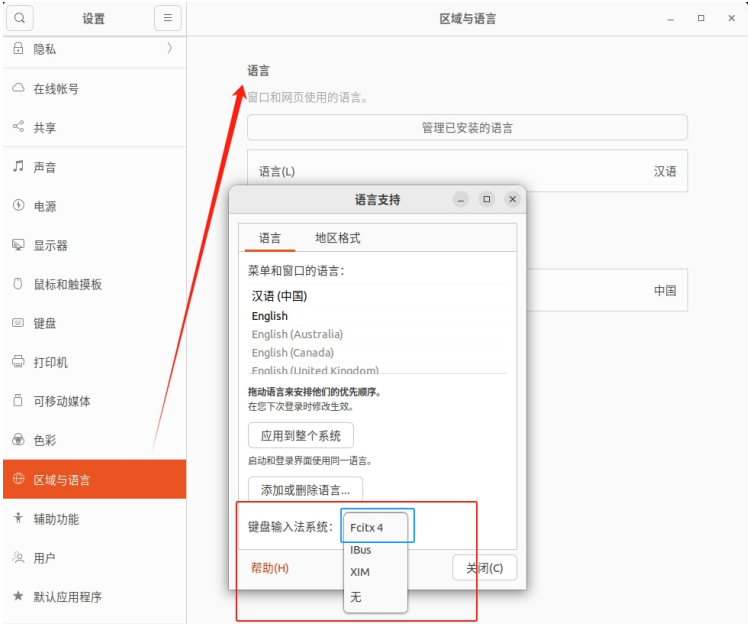
Task: Switch to the 地区格式 tab
Action: click(337, 238)
